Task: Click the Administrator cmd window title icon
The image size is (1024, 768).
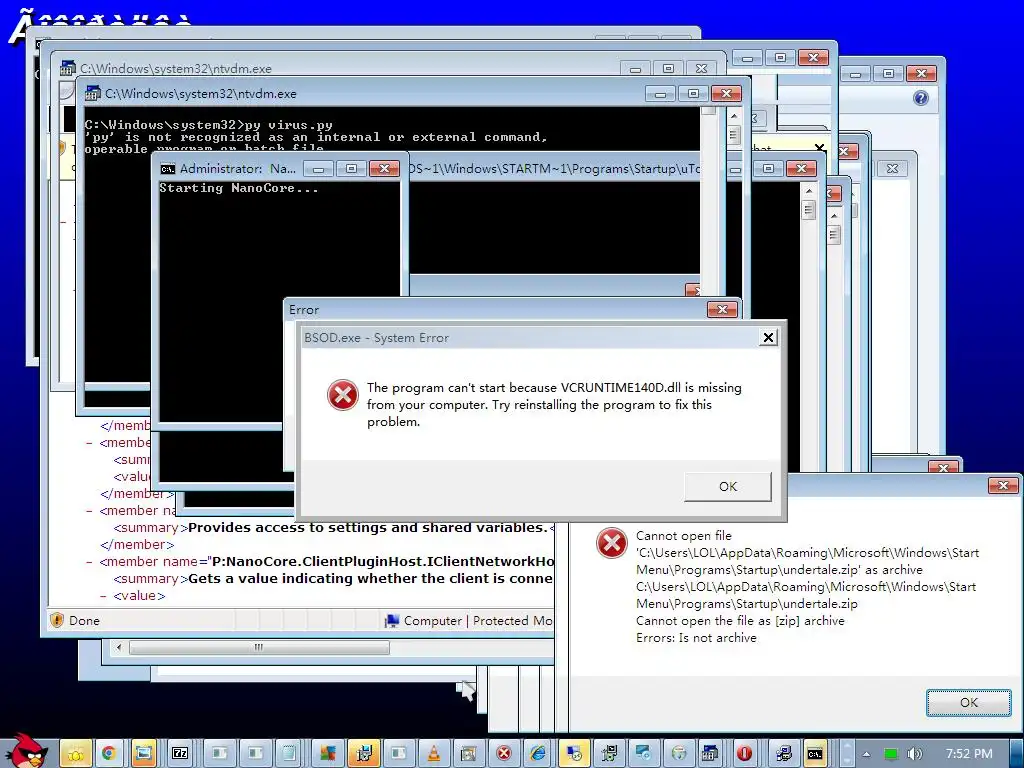Action: click(x=168, y=169)
